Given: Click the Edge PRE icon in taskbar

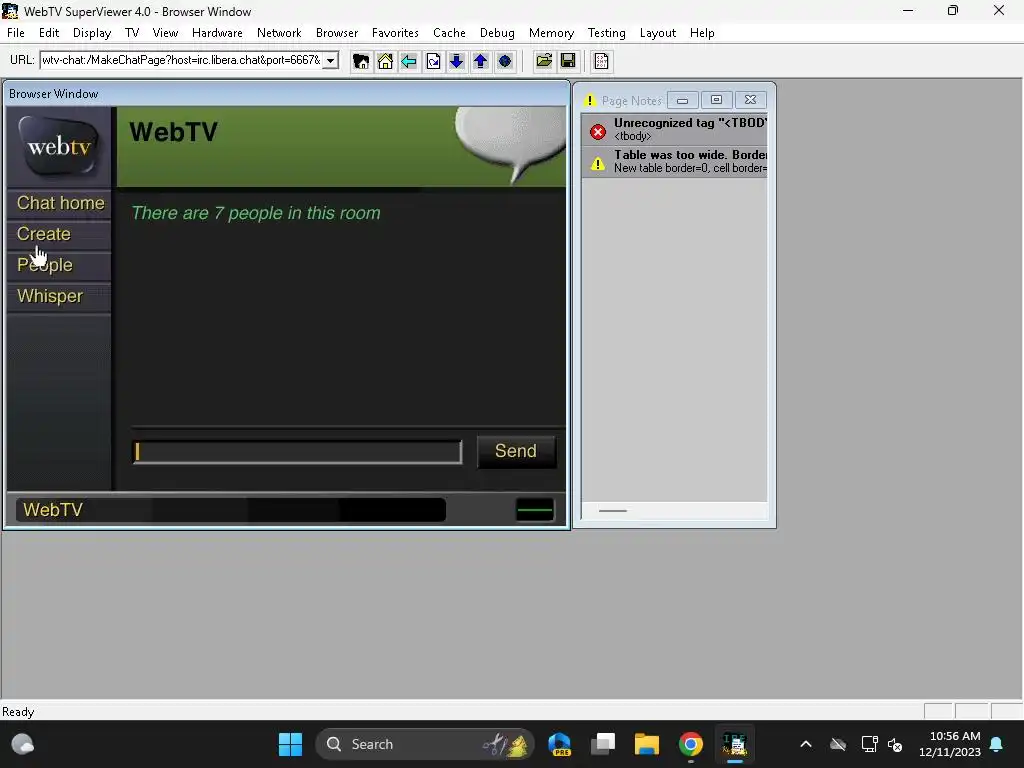Looking at the screenshot, I should pos(560,744).
